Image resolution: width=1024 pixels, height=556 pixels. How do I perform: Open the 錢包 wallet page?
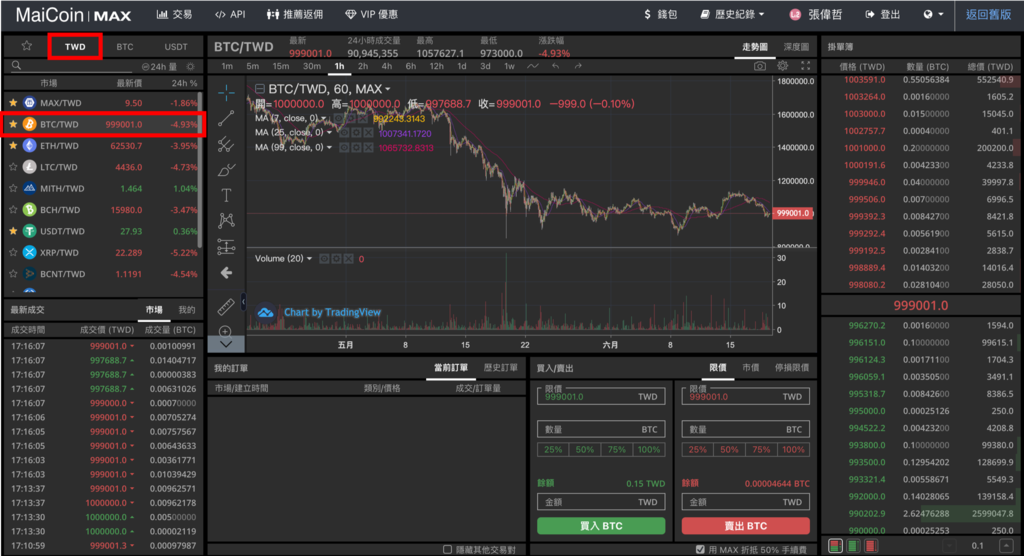tap(660, 14)
